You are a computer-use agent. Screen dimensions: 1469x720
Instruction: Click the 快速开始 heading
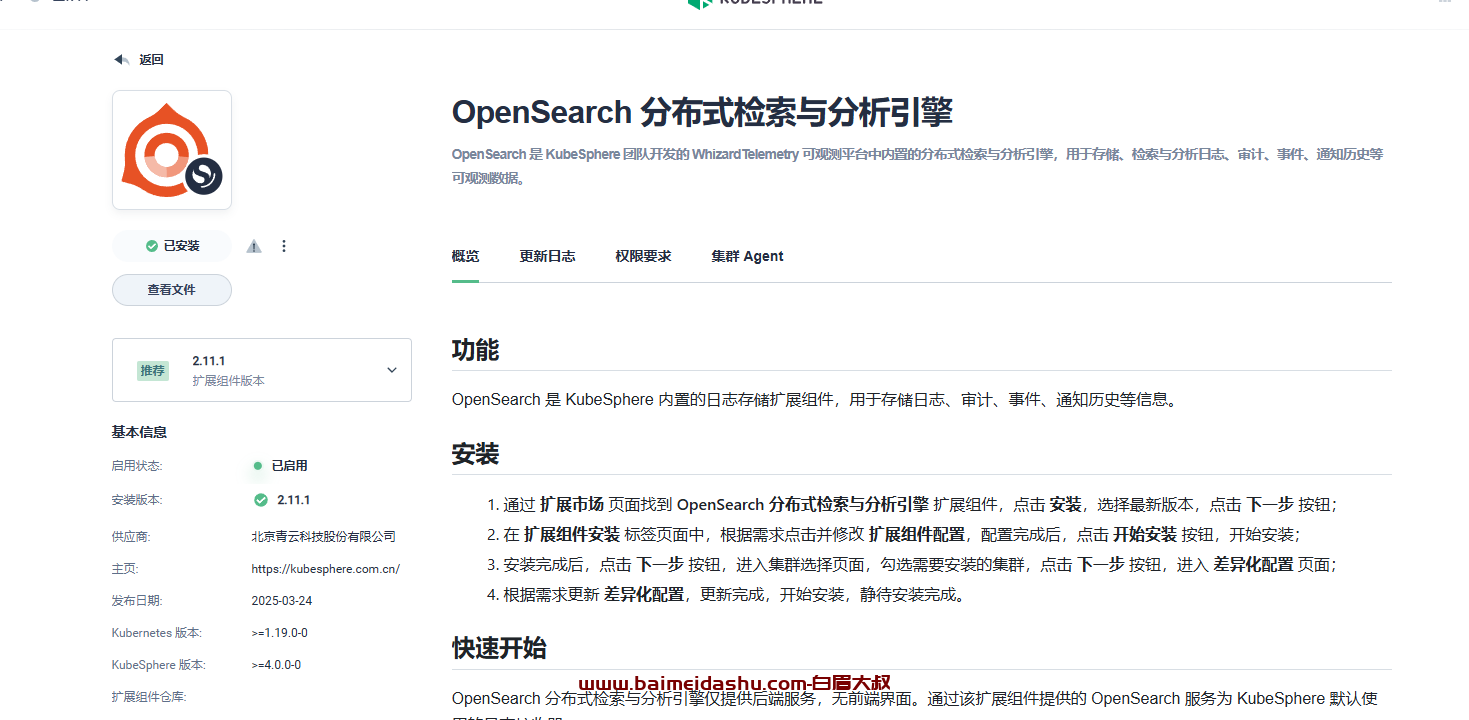[x=499, y=648]
